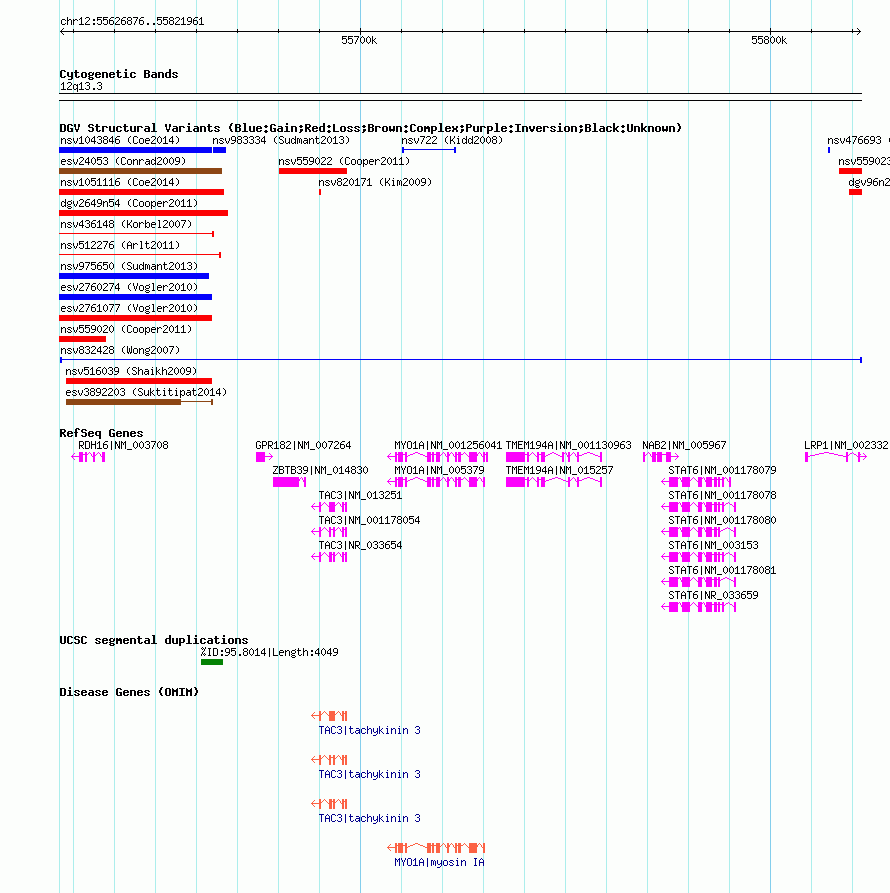Image resolution: width=890 pixels, height=893 pixels.
Task: Click the nsv436148 (Korbel2007) variant label
Action: point(126,224)
